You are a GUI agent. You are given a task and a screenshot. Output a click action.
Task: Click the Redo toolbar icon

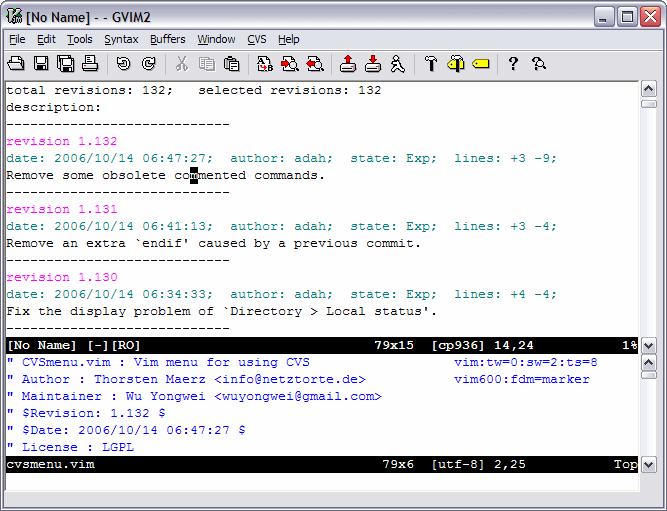tap(148, 64)
